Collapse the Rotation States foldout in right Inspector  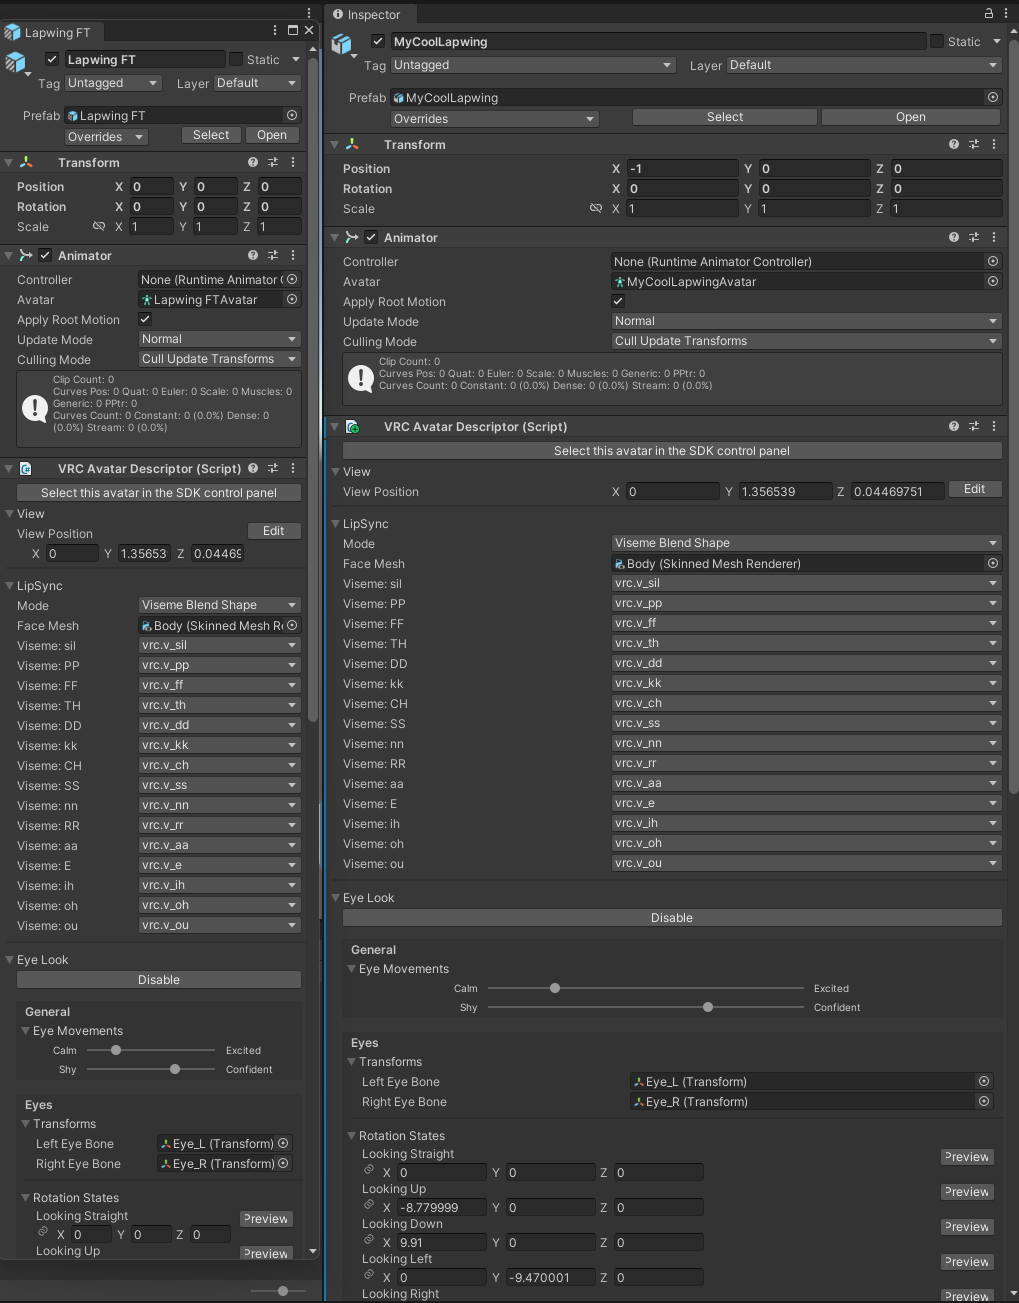coord(352,1136)
